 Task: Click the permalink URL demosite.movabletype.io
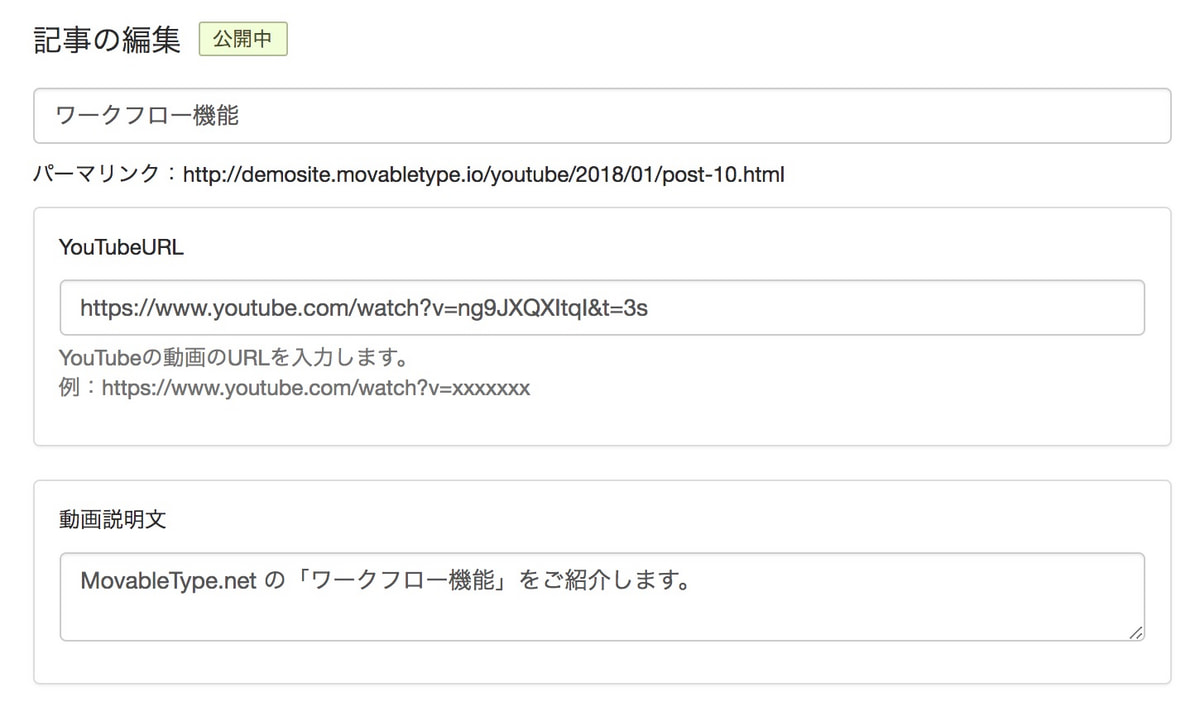tap(484, 176)
